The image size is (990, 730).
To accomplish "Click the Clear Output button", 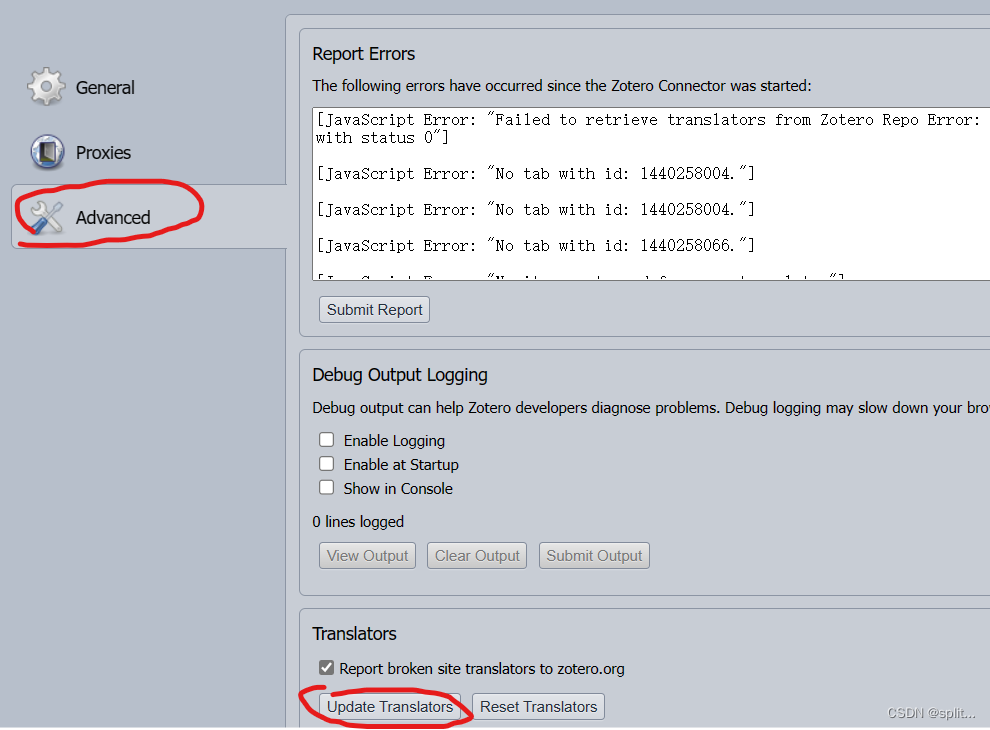I will click(477, 556).
